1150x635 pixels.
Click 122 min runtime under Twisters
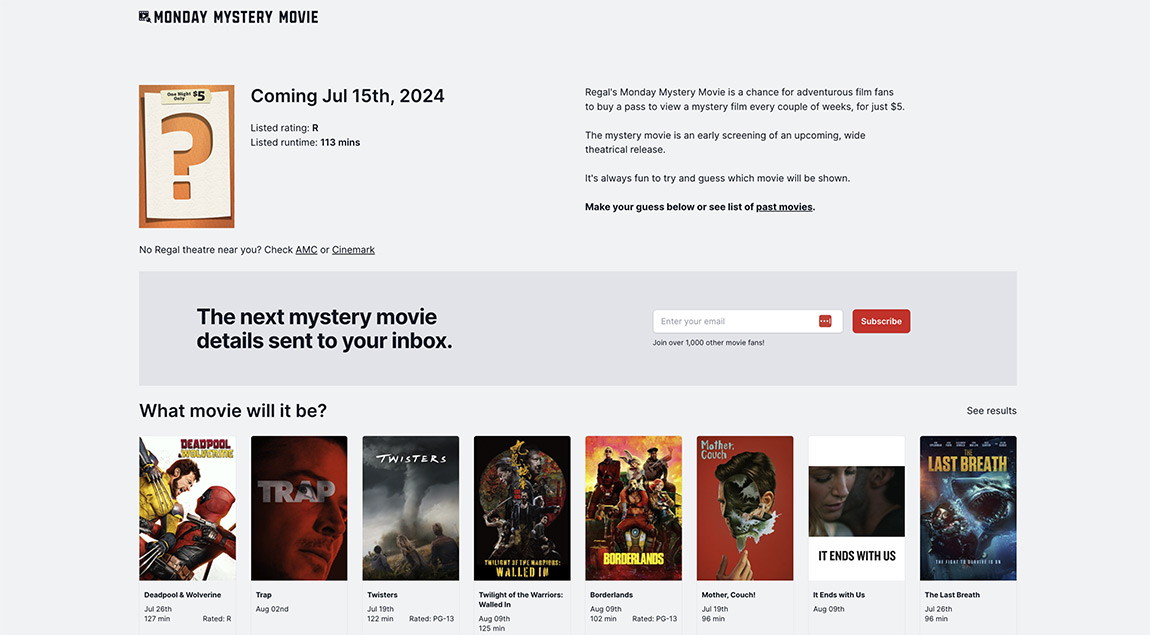coord(380,619)
